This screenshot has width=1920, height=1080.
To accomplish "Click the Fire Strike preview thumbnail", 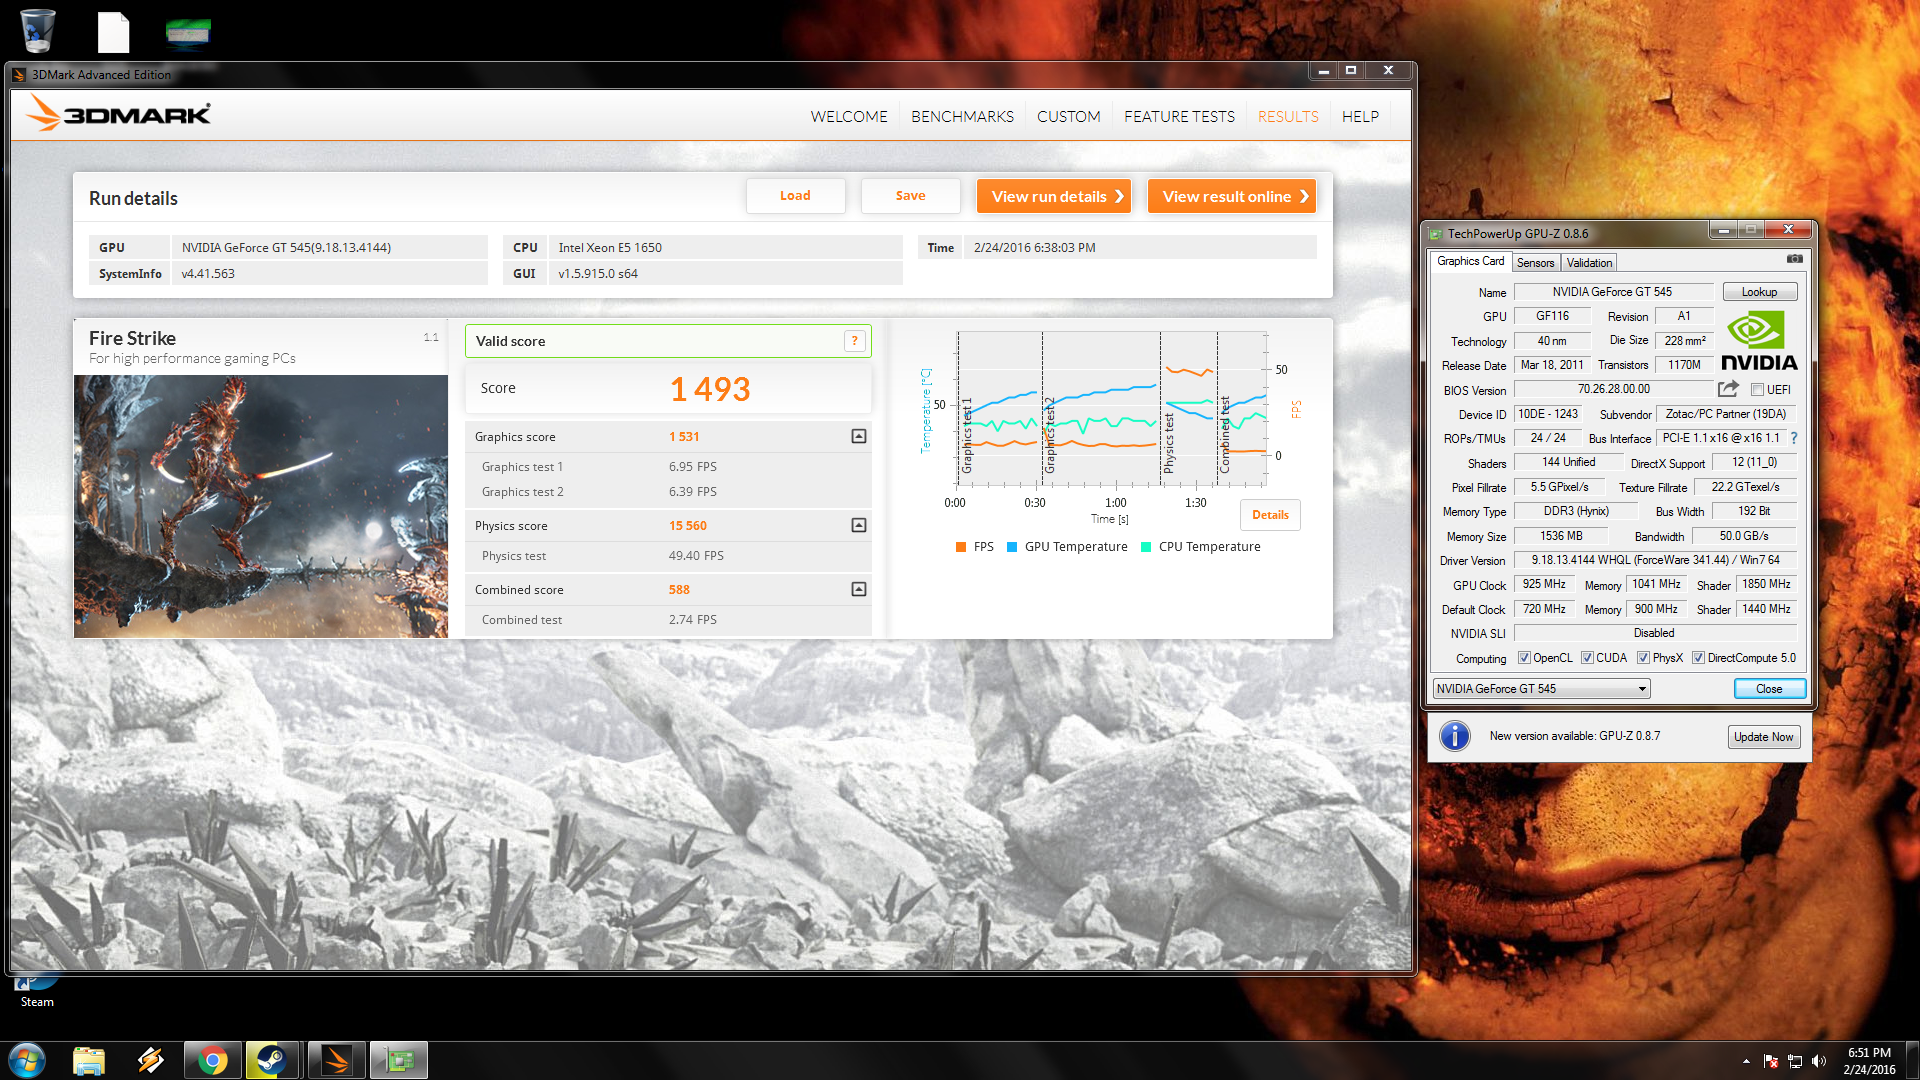I will coord(260,506).
